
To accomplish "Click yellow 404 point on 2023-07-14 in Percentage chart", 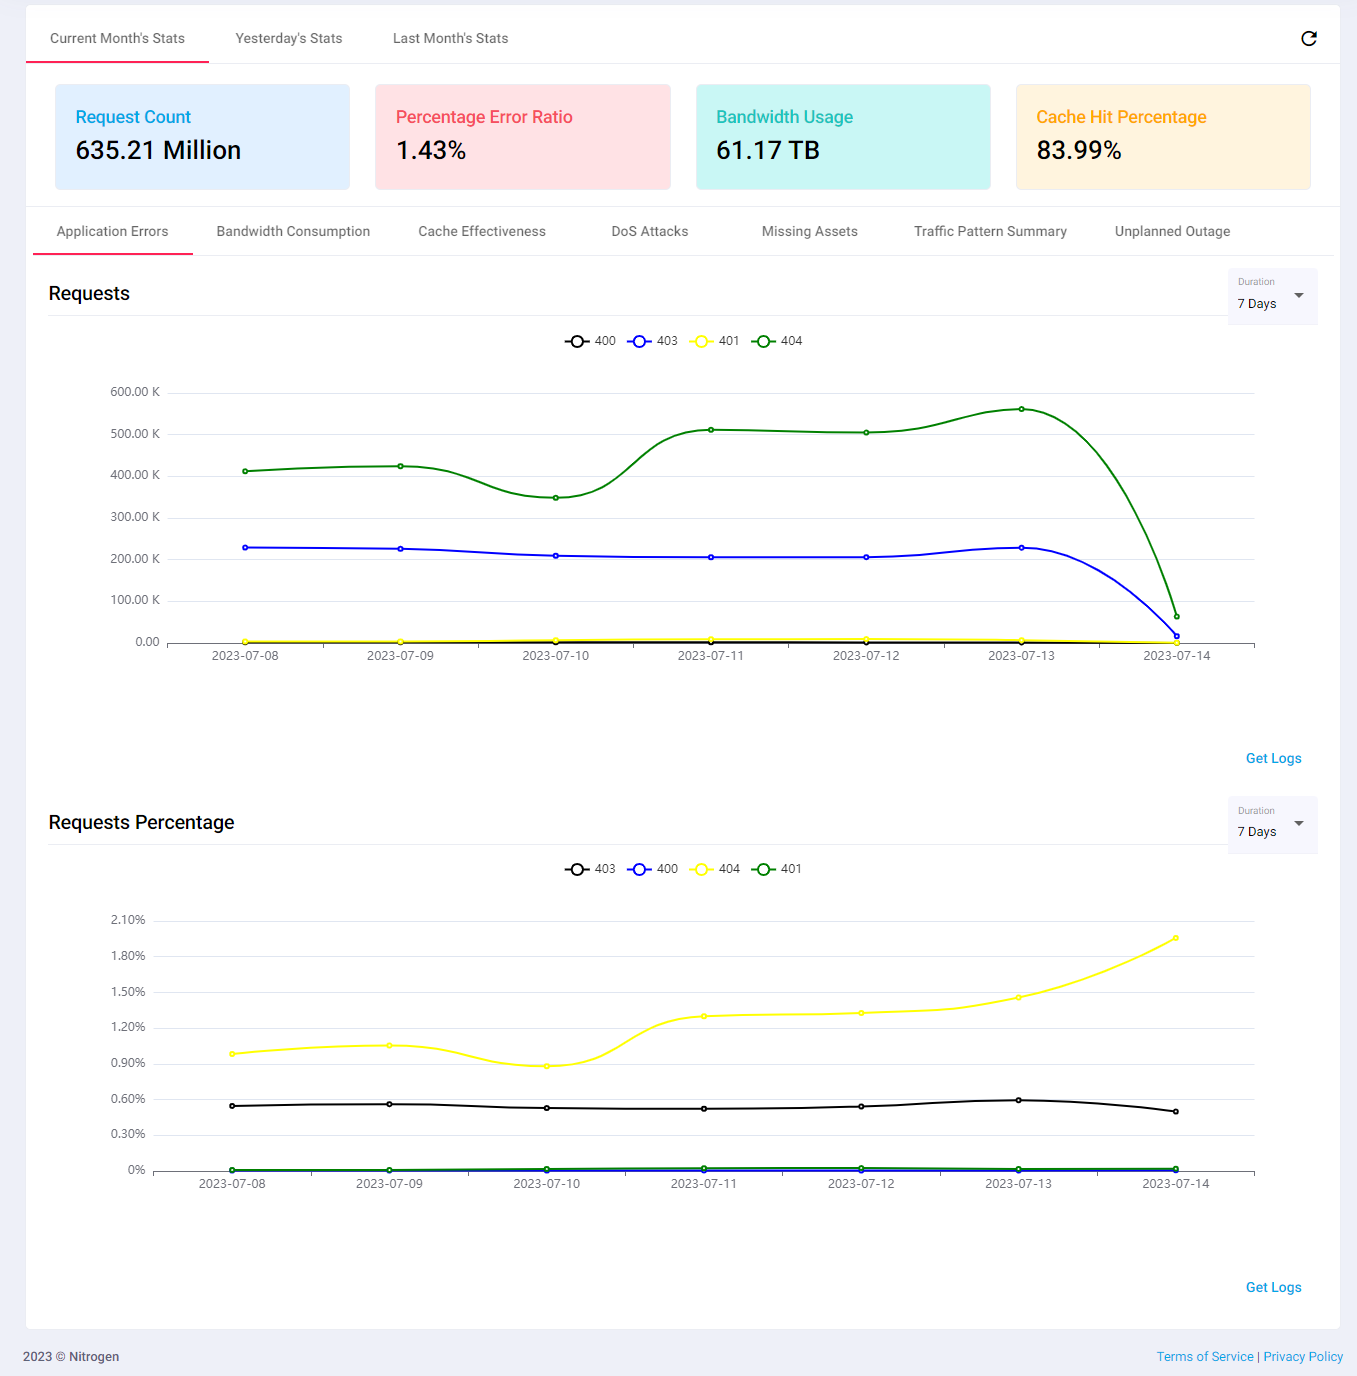I will [1175, 938].
